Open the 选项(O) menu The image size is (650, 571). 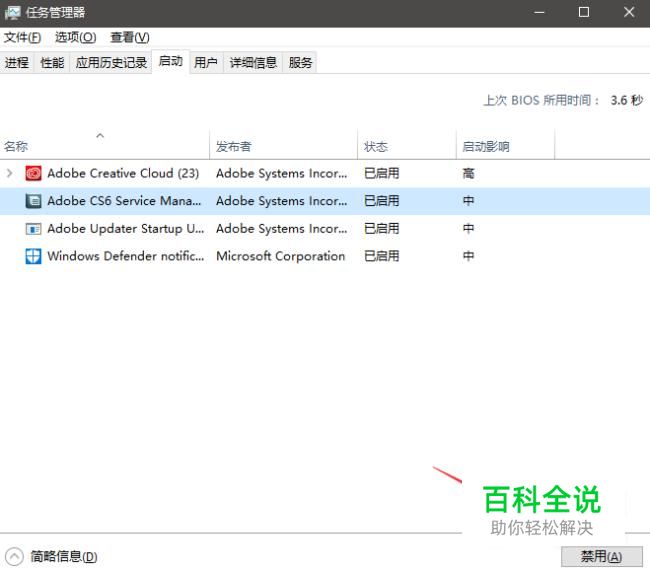75,37
